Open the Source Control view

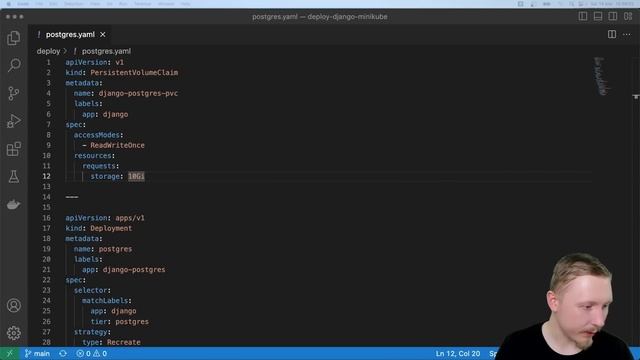point(13,93)
